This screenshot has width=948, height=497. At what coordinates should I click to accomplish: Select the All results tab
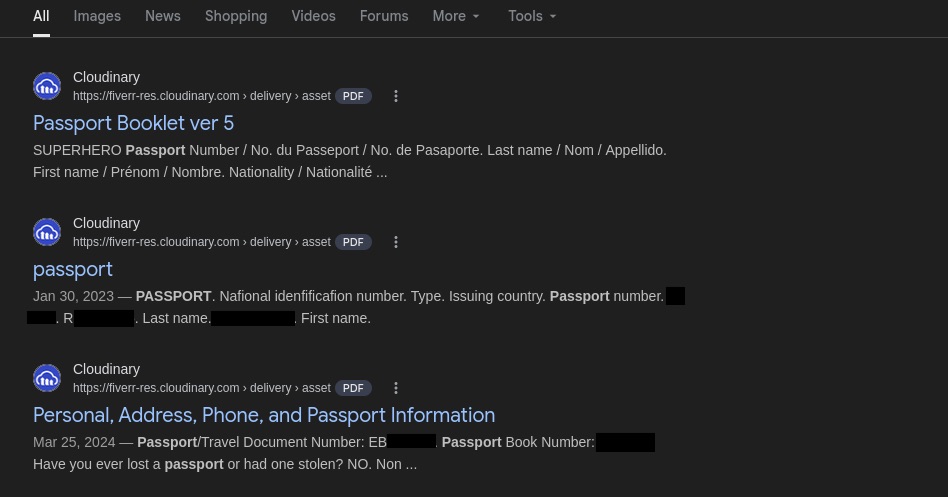41,16
